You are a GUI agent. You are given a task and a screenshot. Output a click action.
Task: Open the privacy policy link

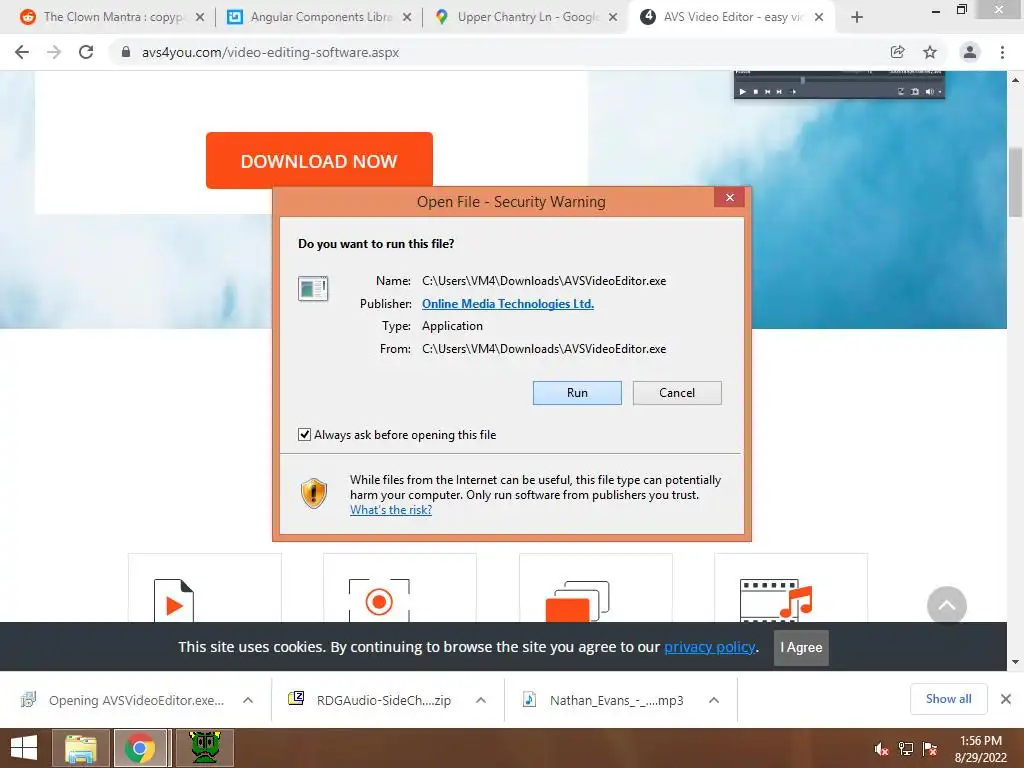point(710,647)
